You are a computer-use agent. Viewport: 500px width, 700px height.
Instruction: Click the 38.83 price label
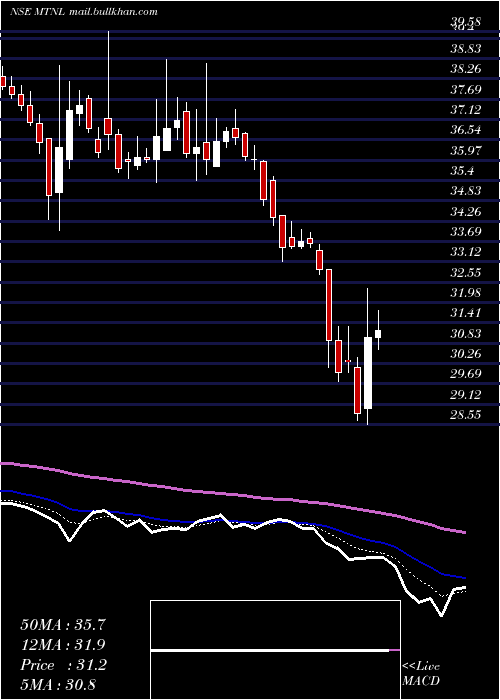tap(466, 48)
